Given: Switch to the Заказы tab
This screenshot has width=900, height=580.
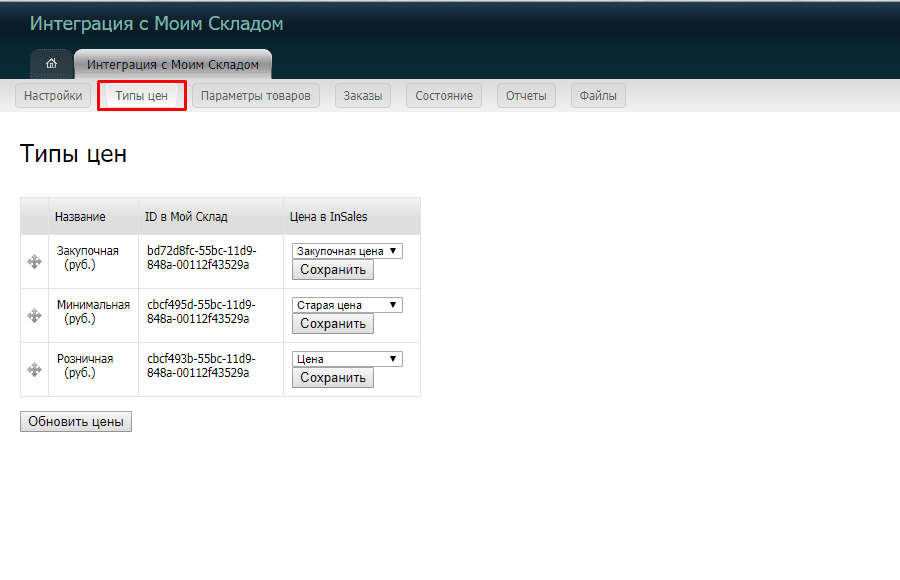Looking at the screenshot, I should 362,95.
